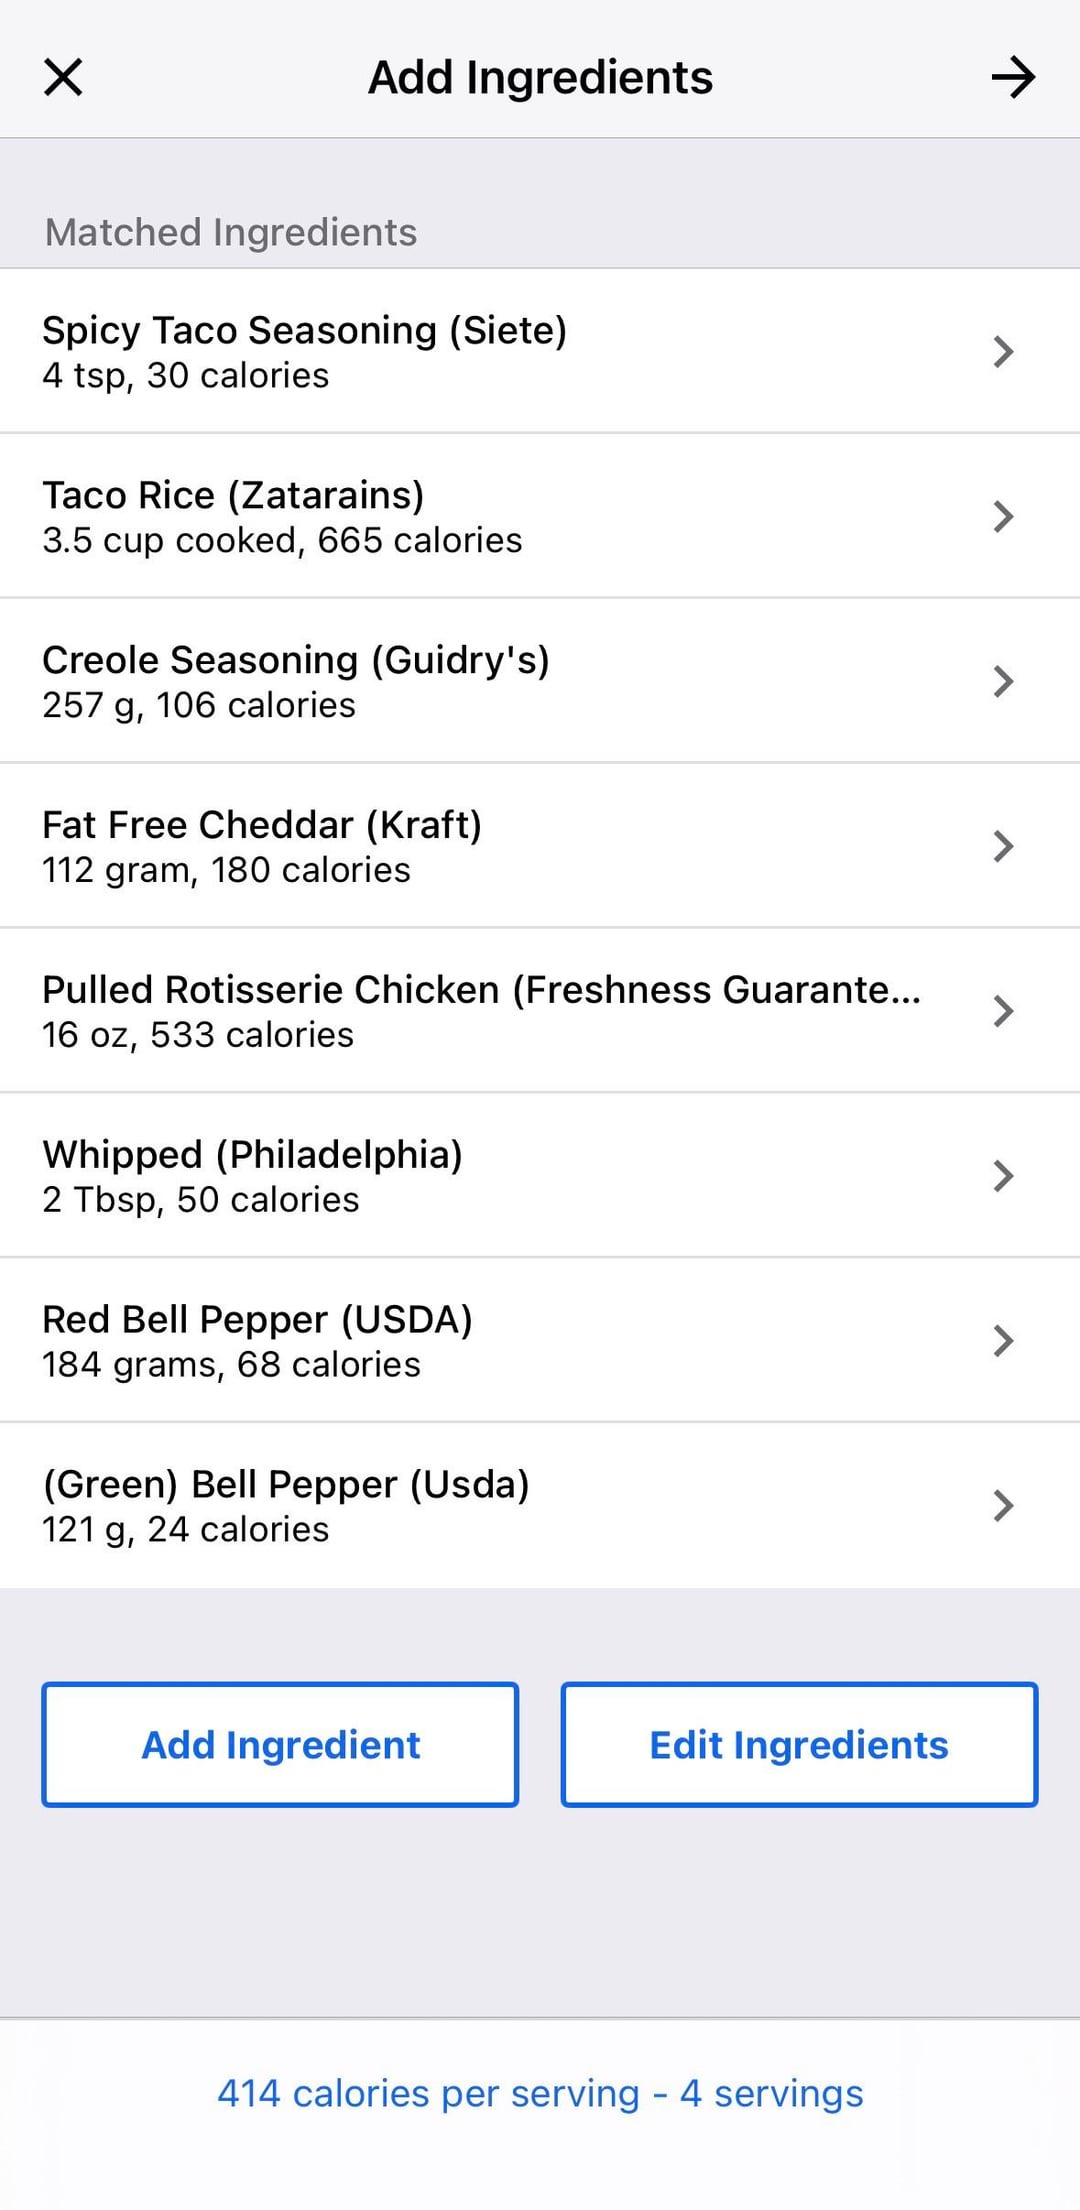The width and height of the screenshot is (1080, 2210).
Task: Tap the next arrow in header
Action: (x=1013, y=77)
